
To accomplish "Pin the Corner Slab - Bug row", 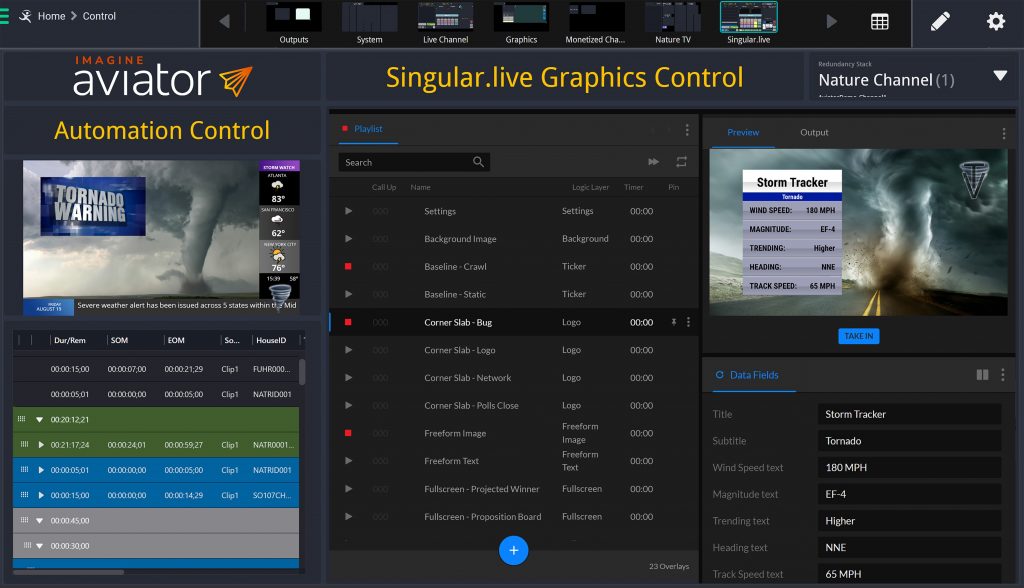I will point(673,322).
